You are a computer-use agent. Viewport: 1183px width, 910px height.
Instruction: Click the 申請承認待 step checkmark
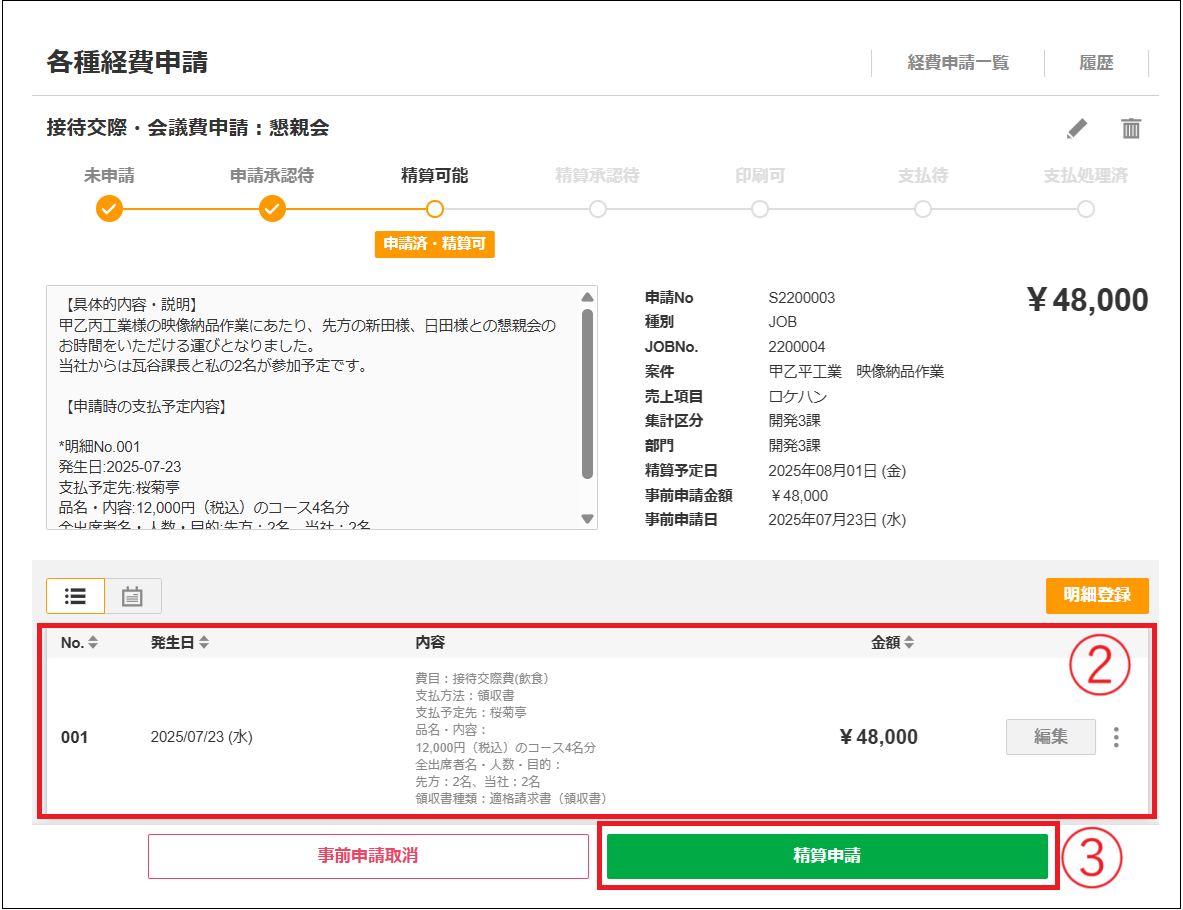tap(272, 208)
